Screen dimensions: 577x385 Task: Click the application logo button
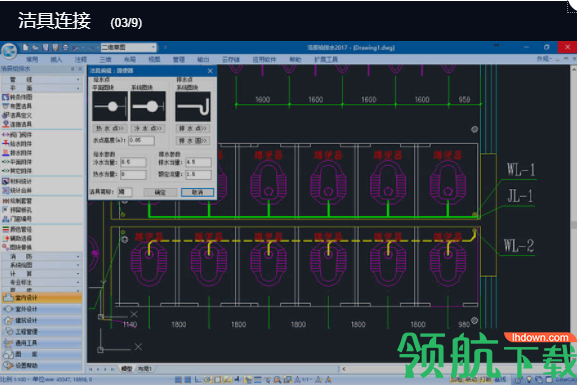9,51
